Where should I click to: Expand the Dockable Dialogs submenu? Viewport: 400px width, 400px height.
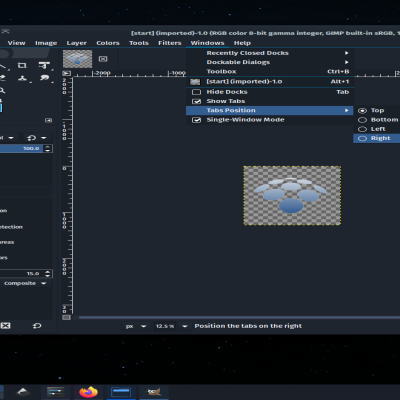coord(270,62)
